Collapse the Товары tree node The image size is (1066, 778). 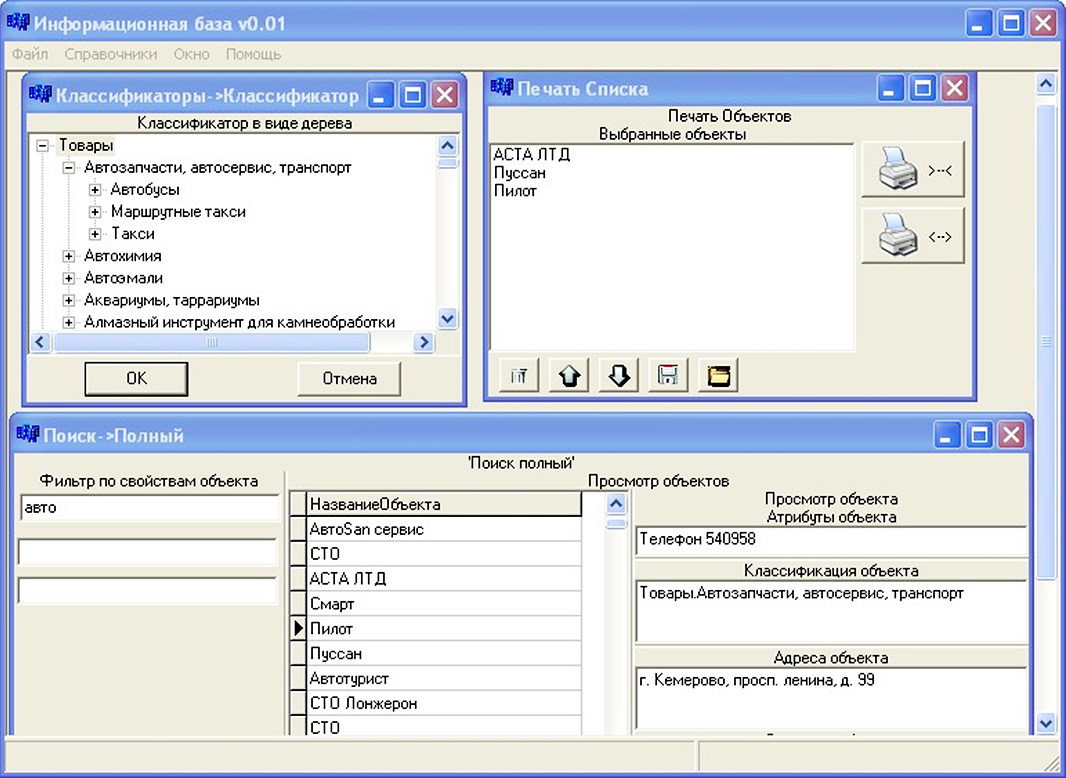point(44,146)
